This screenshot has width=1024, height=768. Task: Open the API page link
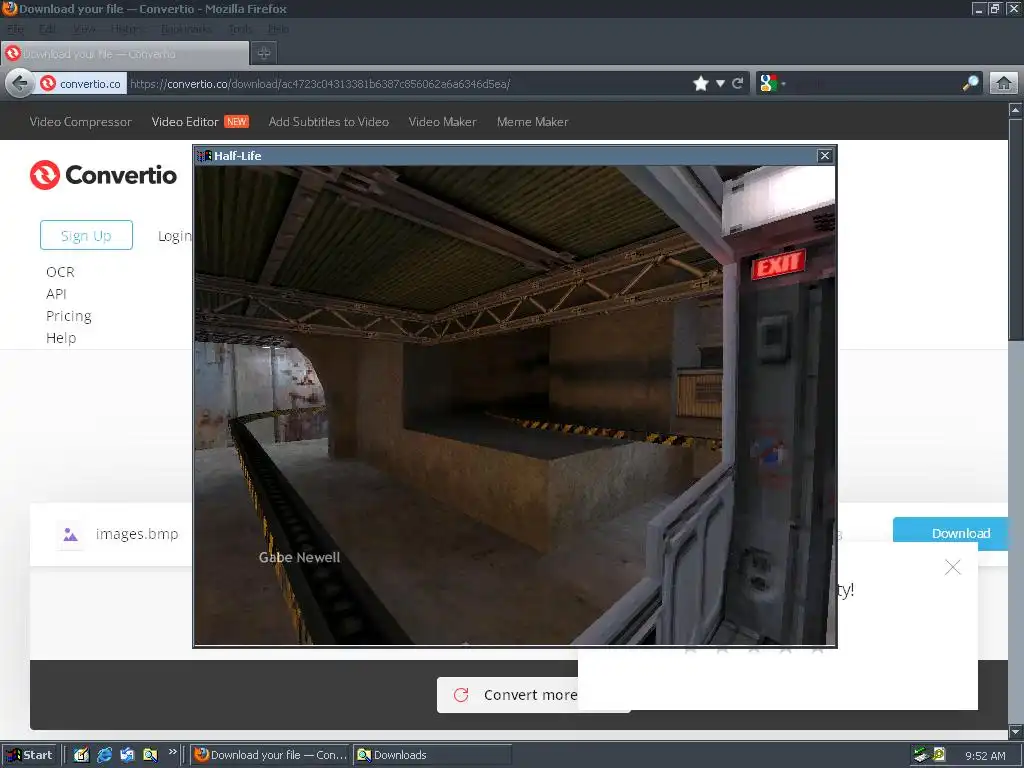click(x=56, y=294)
